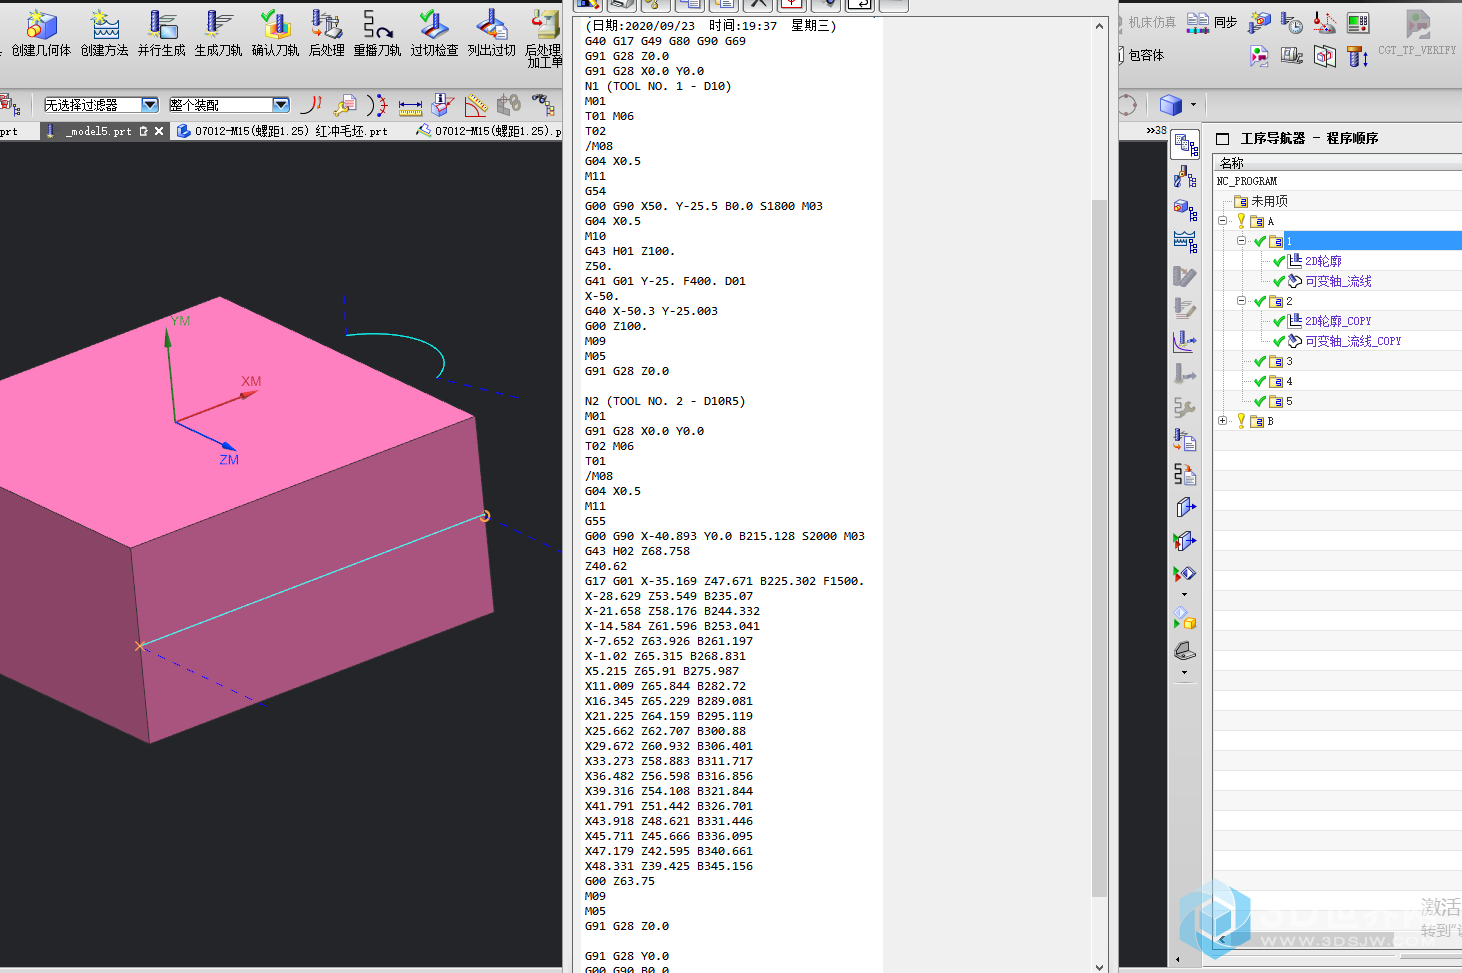This screenshot has height=973, width=1462.
Task: Click the ZM axis label in viewport
Action: tap(229, 460)
